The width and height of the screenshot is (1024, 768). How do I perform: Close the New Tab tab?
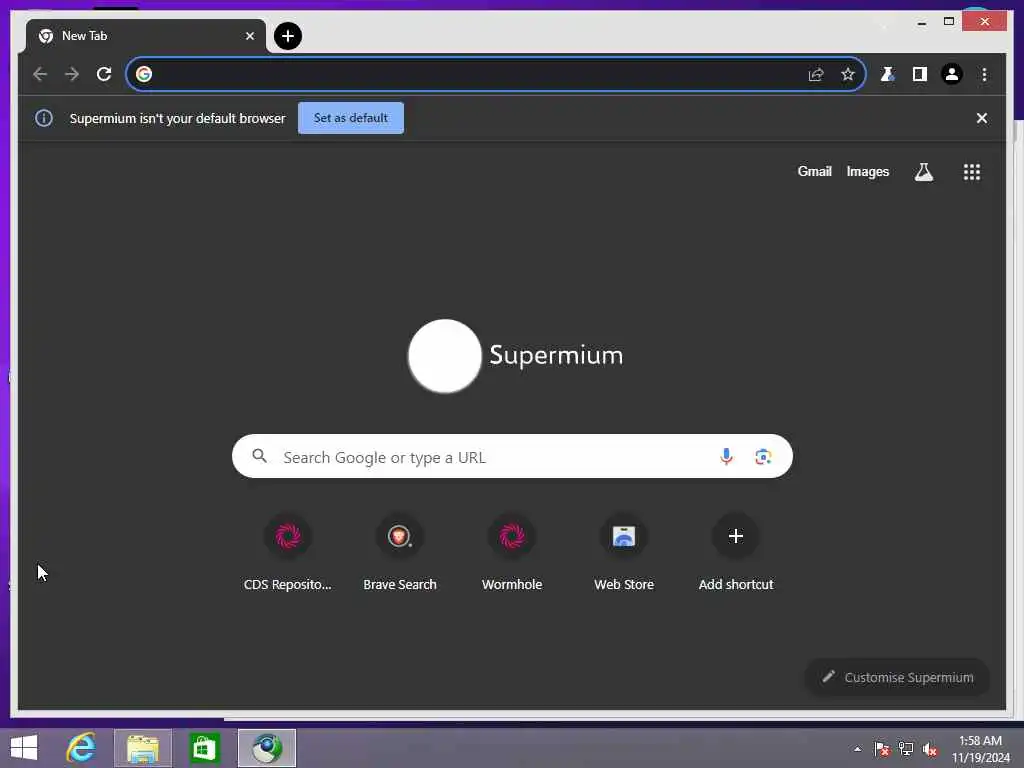[x=249, y=36]
